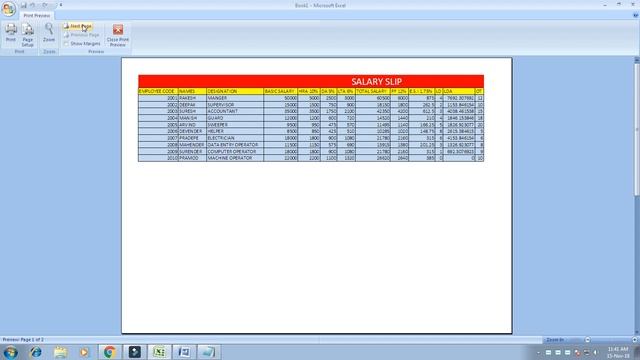Launch Internet Explorer from taskbar
The image size is (640, 360).
(36, 352)
